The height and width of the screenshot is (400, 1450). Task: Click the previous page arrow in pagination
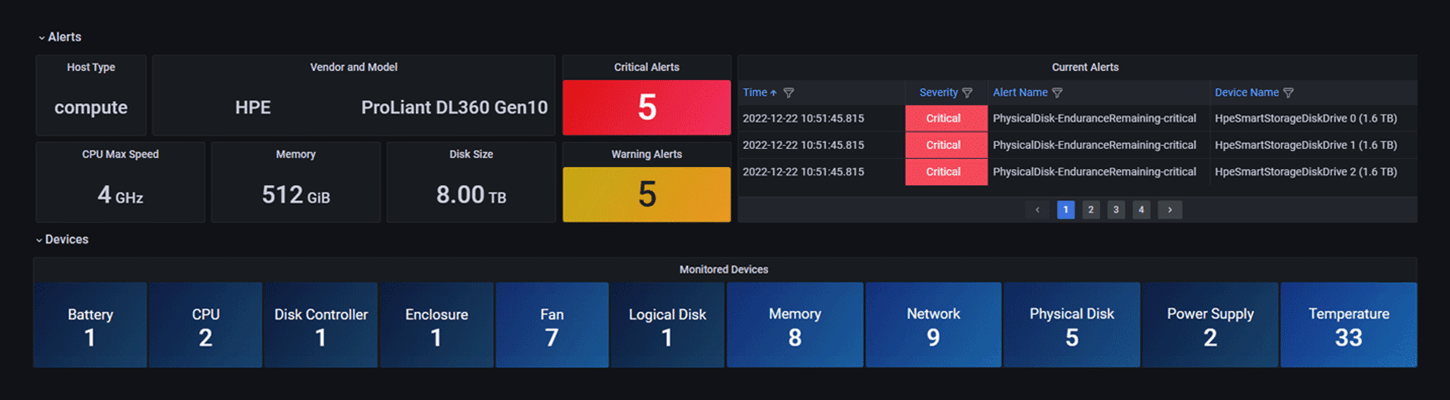pyautogui.click(x=1038, y=210)
